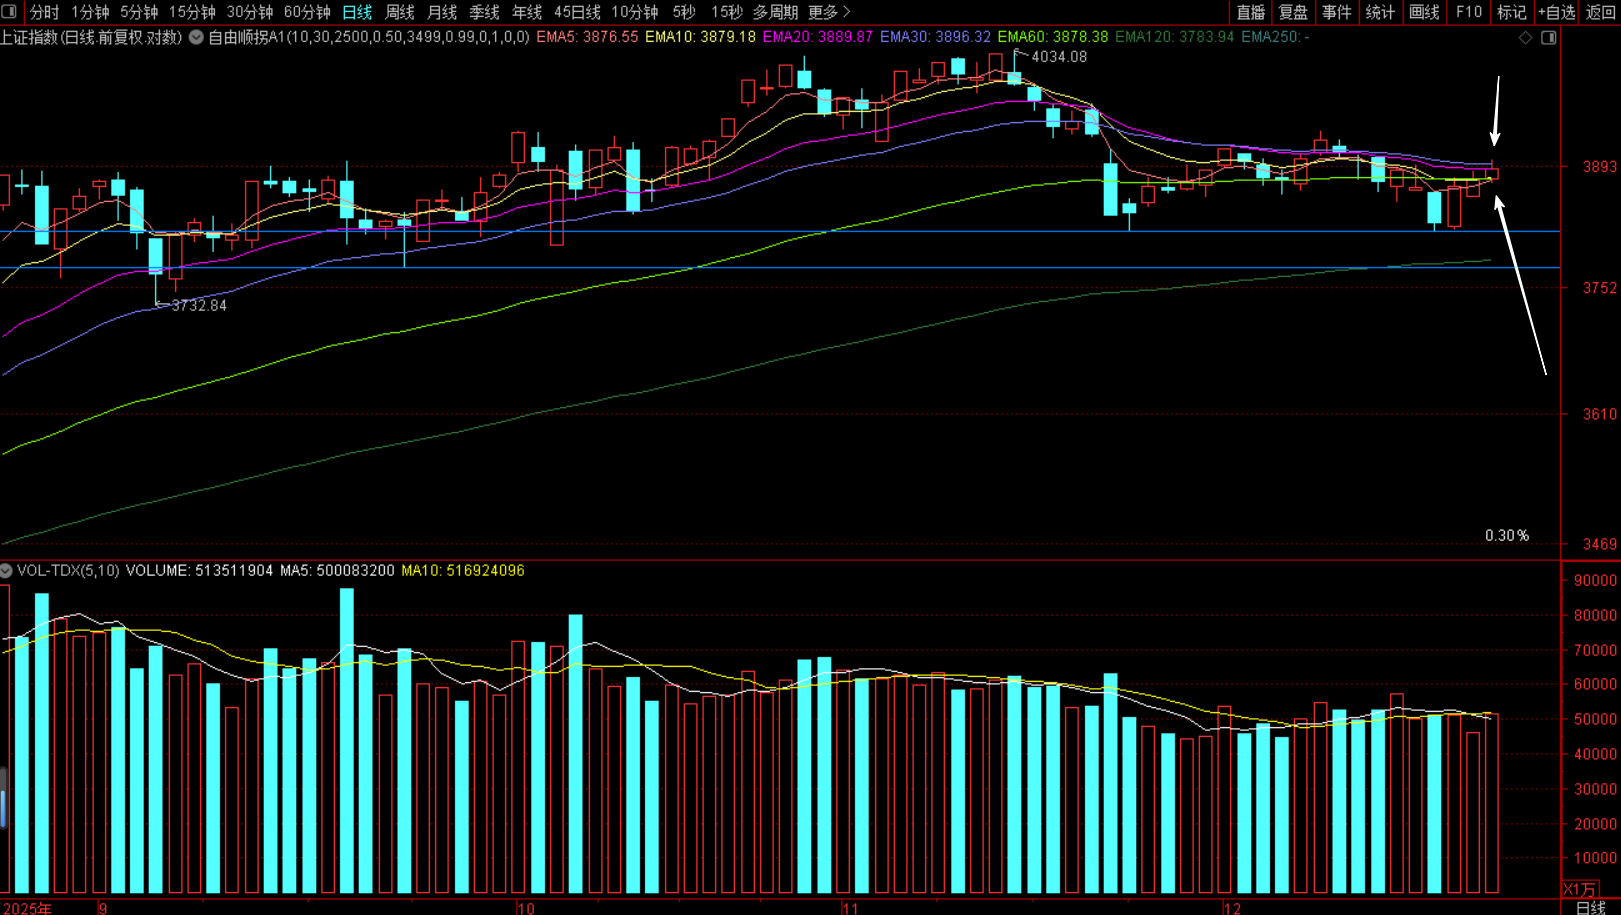Image resolution: width=1621 pixels, height=915 pixels.
Task: Click the 3893 price axis label
Action: pos(1599,167)
